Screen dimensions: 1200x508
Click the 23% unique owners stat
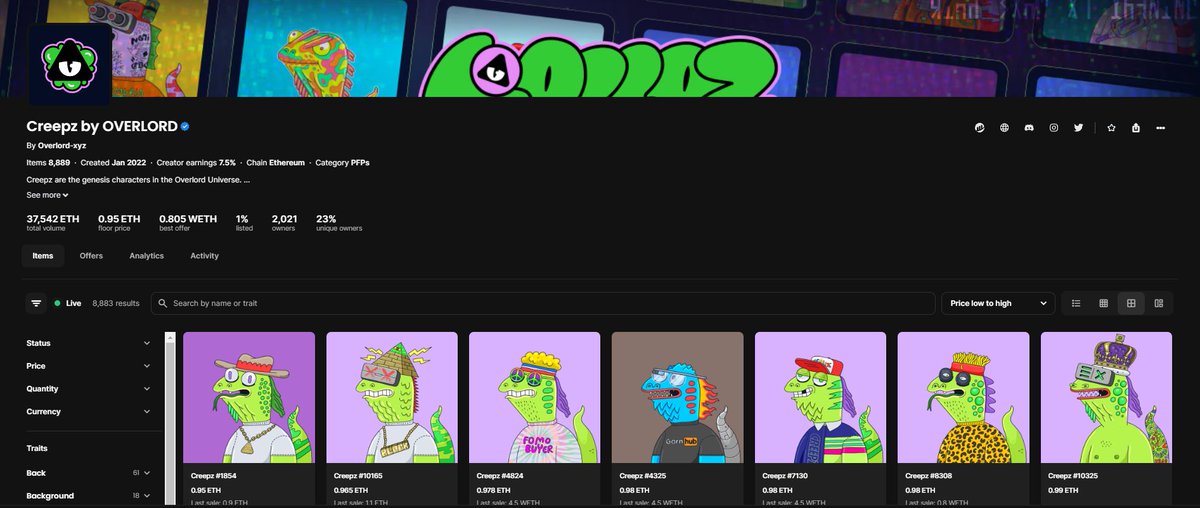pos(339,222)
